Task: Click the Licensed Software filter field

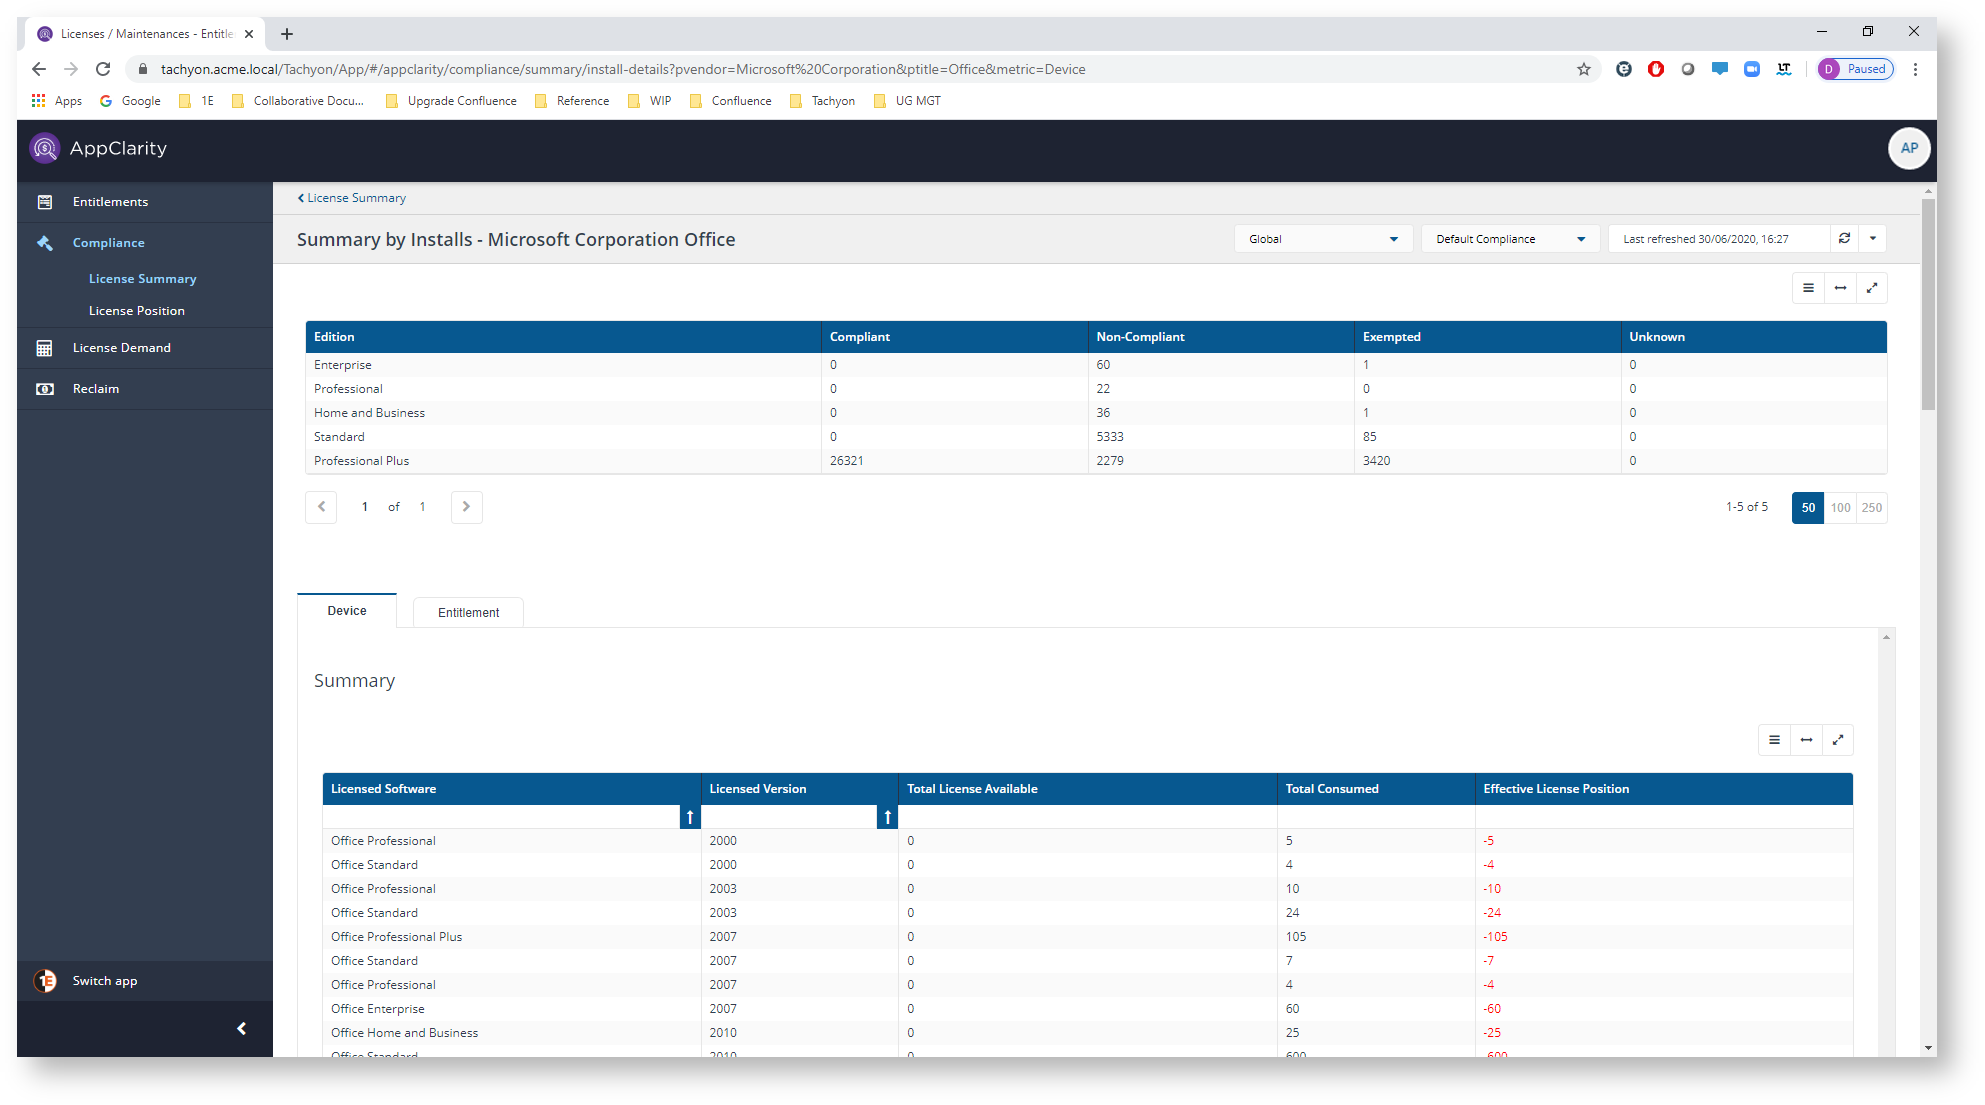Action: click(x=501, y=817)
